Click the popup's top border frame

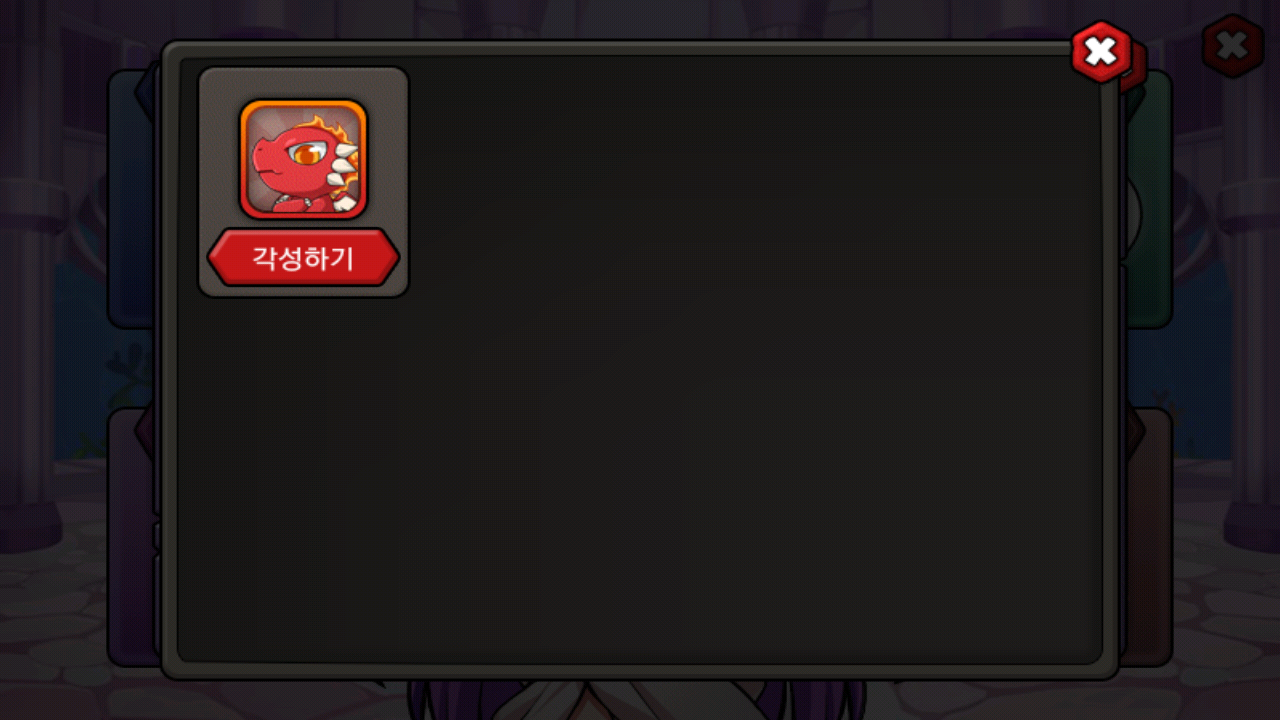(620, 48)
